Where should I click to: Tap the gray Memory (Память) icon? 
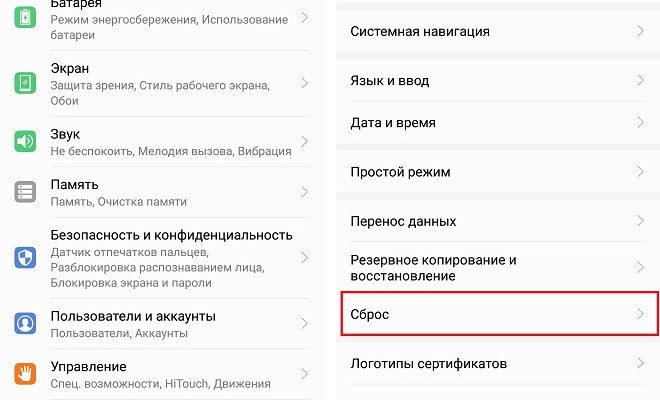[25, 192]
